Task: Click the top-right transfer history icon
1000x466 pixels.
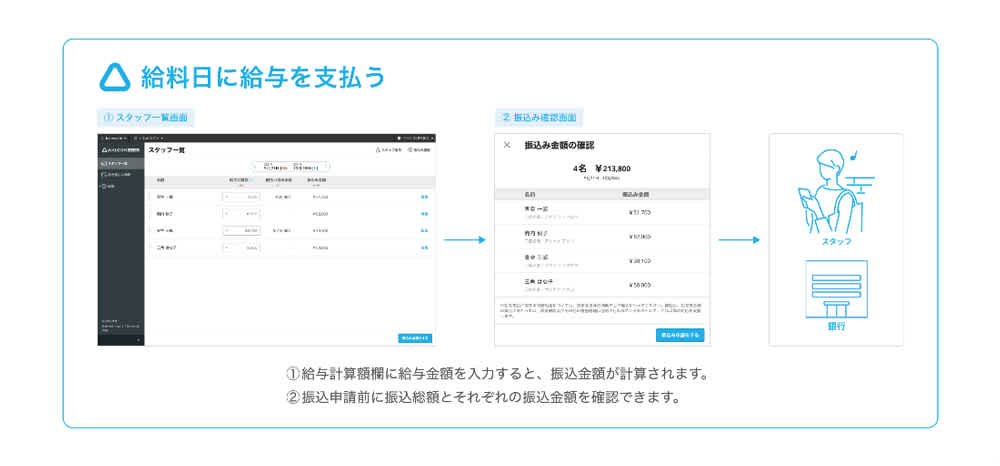Action: (x=421, y=149)
